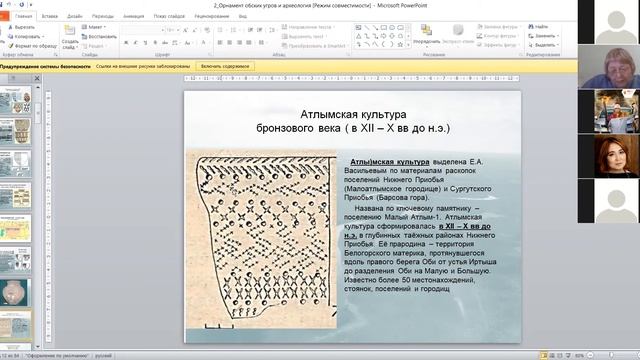Open the font color picker
This screenshot has width=640, height=360.
204,42
